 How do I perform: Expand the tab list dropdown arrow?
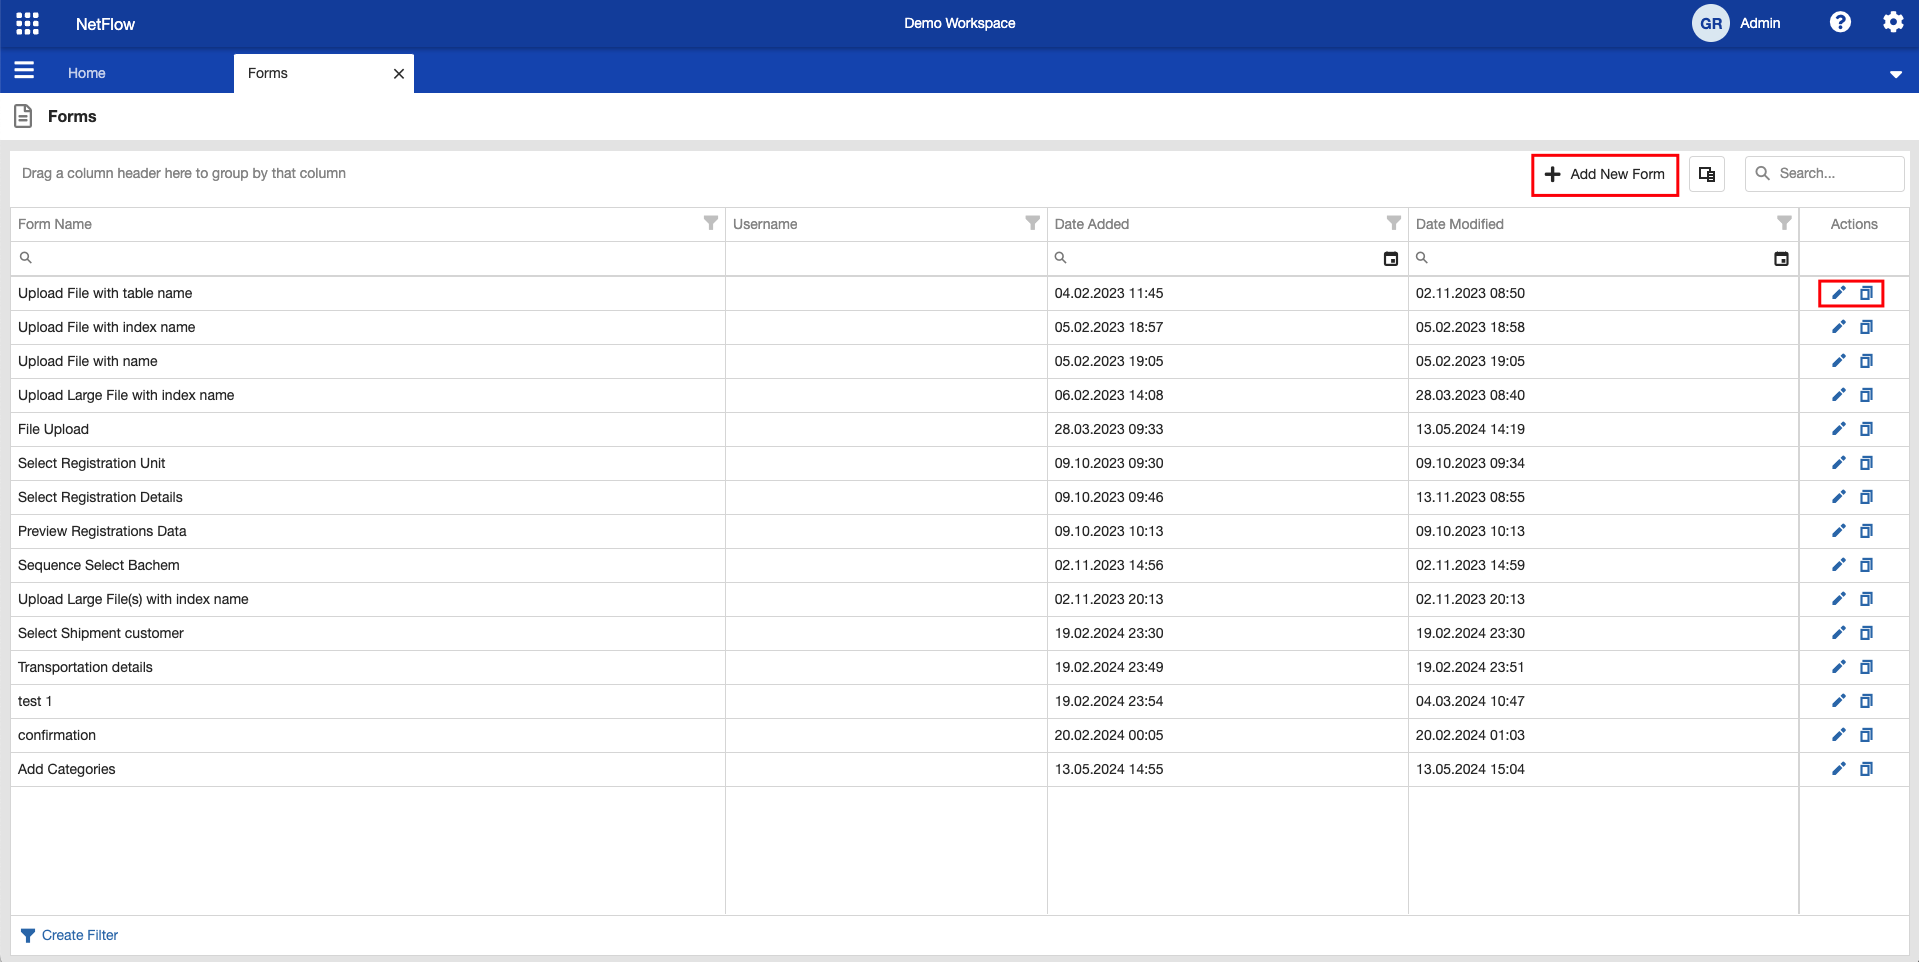(x=1895, y=74)
